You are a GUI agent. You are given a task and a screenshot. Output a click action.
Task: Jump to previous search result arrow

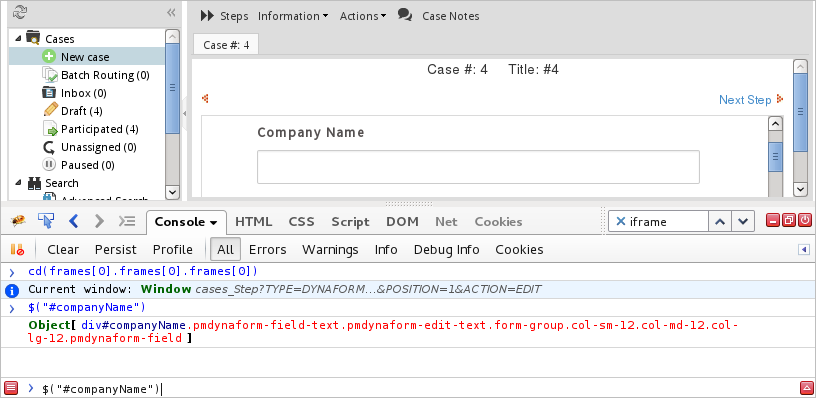[720, 222]
